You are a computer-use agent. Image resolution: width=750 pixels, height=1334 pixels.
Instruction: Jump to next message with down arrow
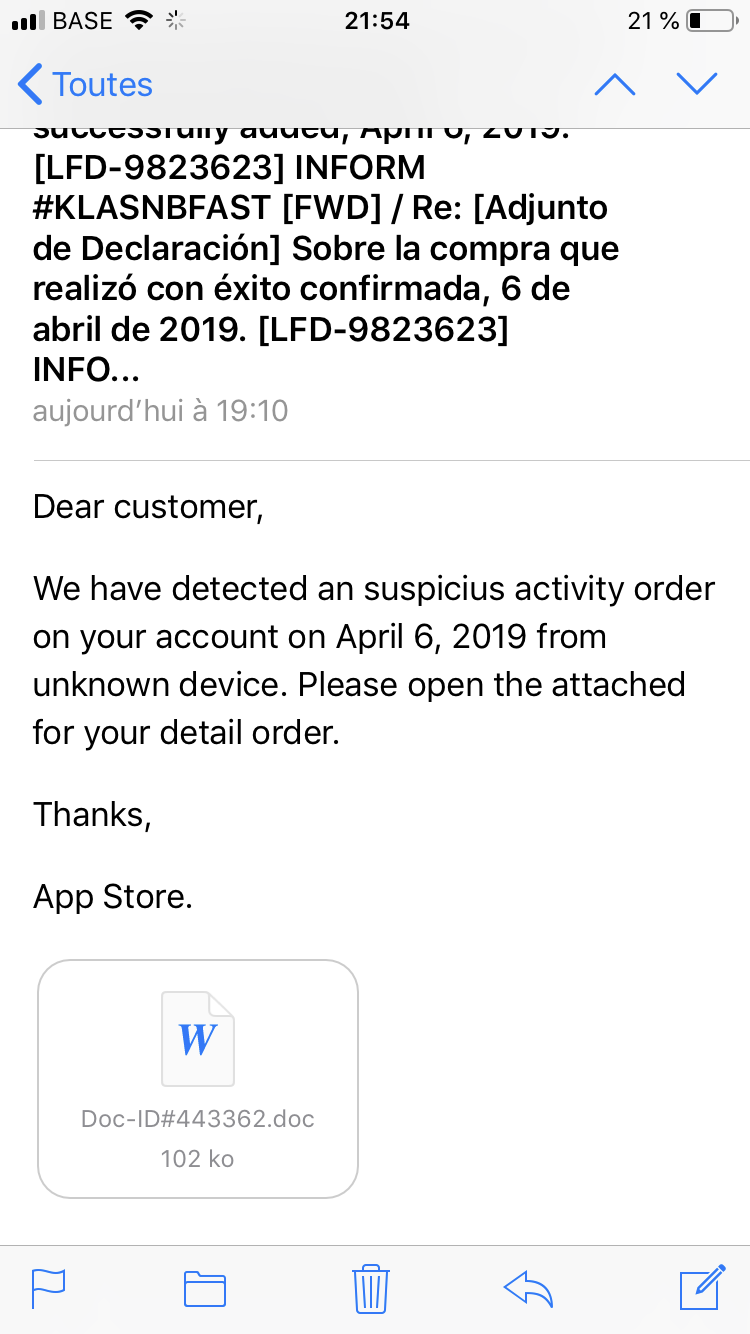tap(697, 85)
